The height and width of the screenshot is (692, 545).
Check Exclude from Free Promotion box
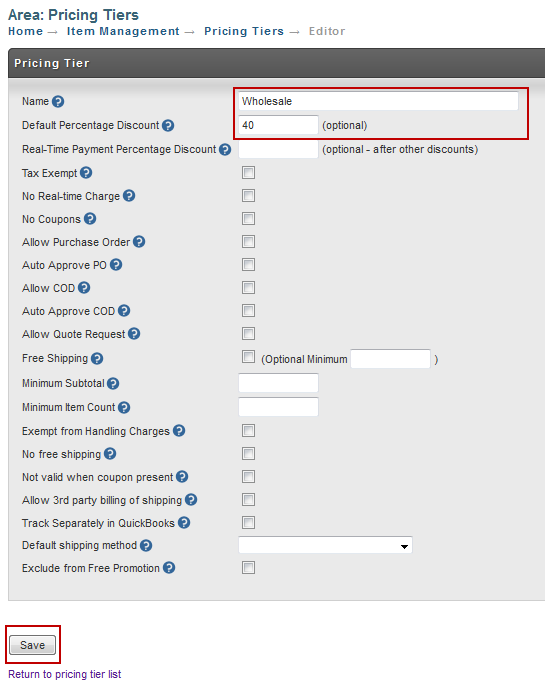(248, 568)
